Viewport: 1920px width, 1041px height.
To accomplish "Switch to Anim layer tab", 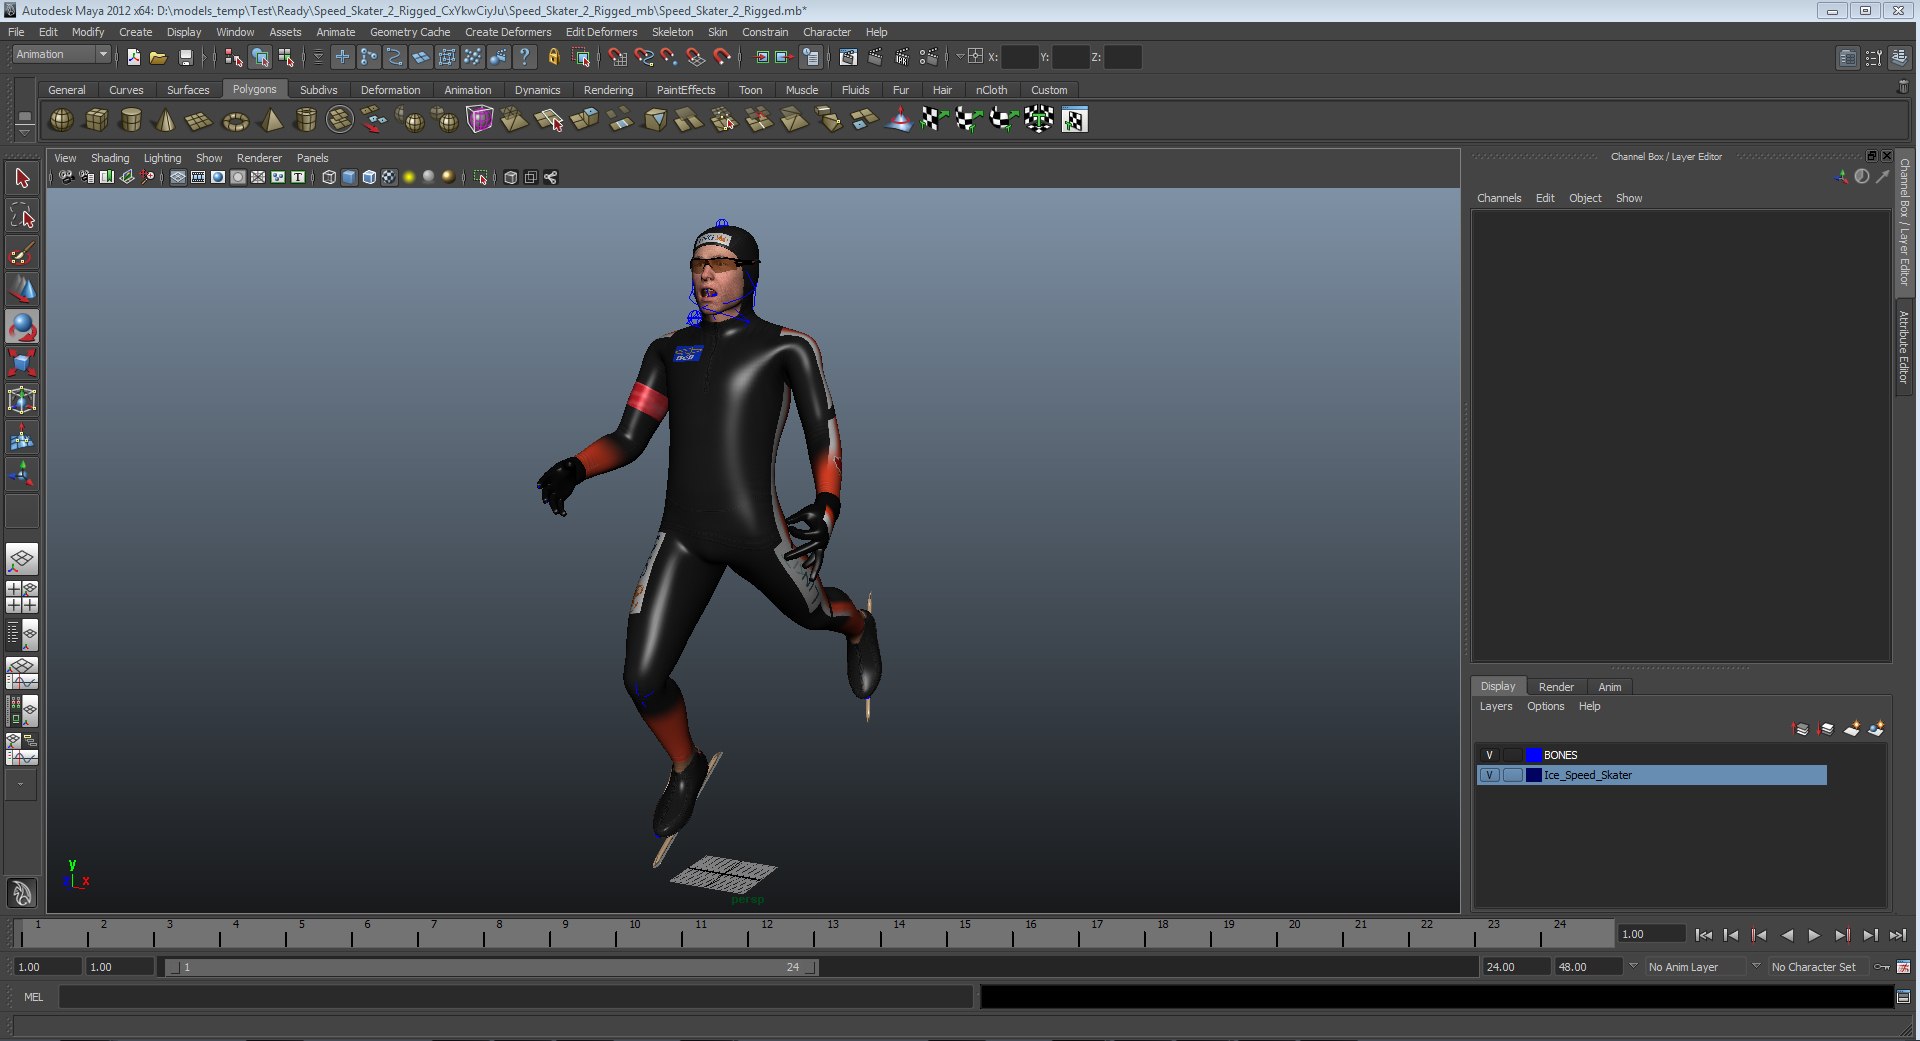I will [1609, 687].
